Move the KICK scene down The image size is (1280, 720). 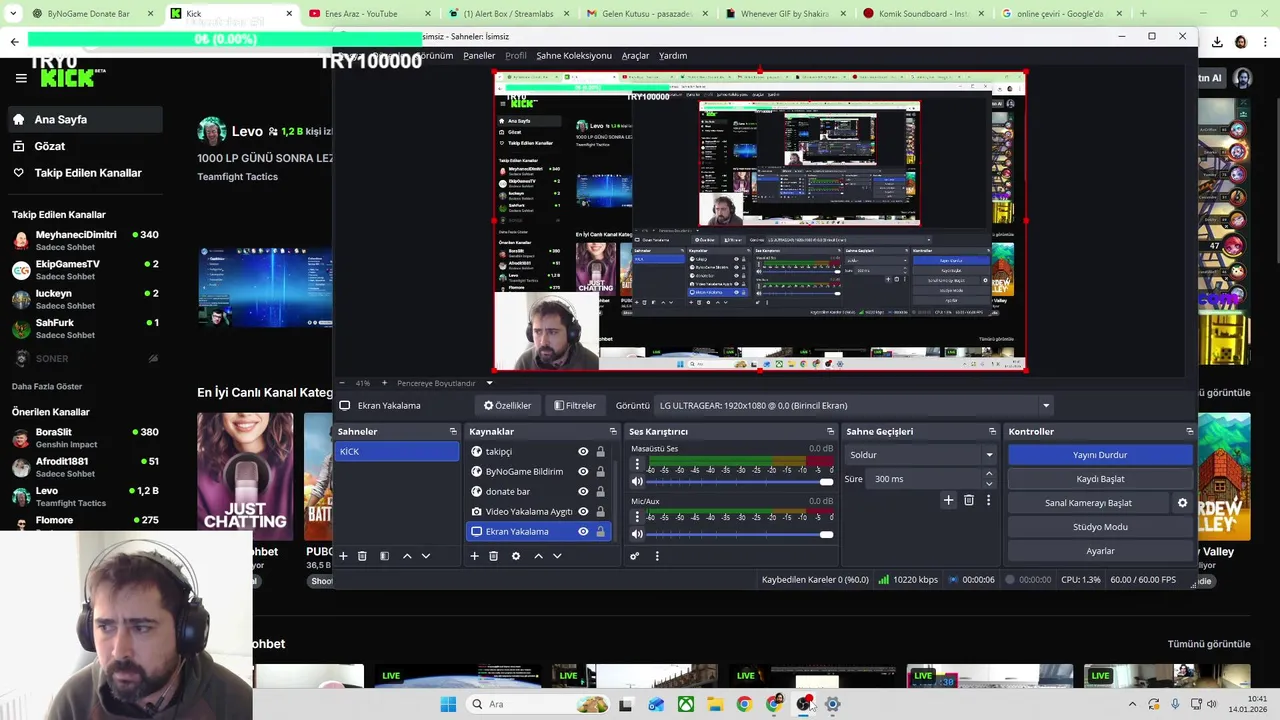pyautogui.click(x=426, y=556)
